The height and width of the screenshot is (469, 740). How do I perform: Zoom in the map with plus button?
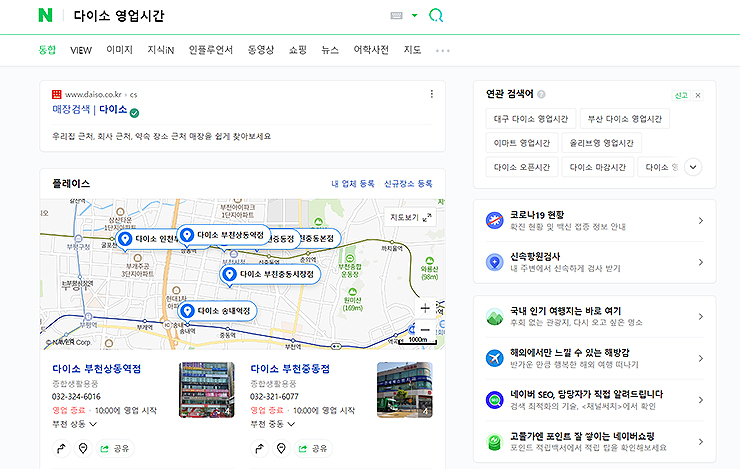(425, 308)
